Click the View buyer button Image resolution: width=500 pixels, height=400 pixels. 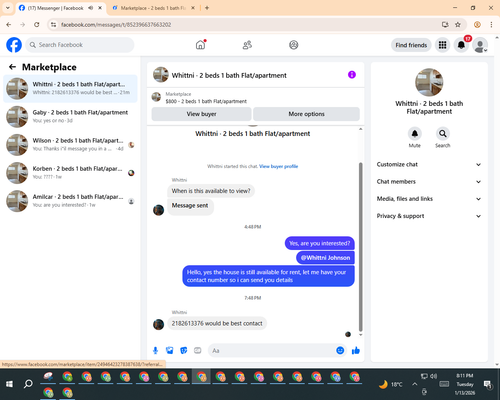[x=201, y=114]
